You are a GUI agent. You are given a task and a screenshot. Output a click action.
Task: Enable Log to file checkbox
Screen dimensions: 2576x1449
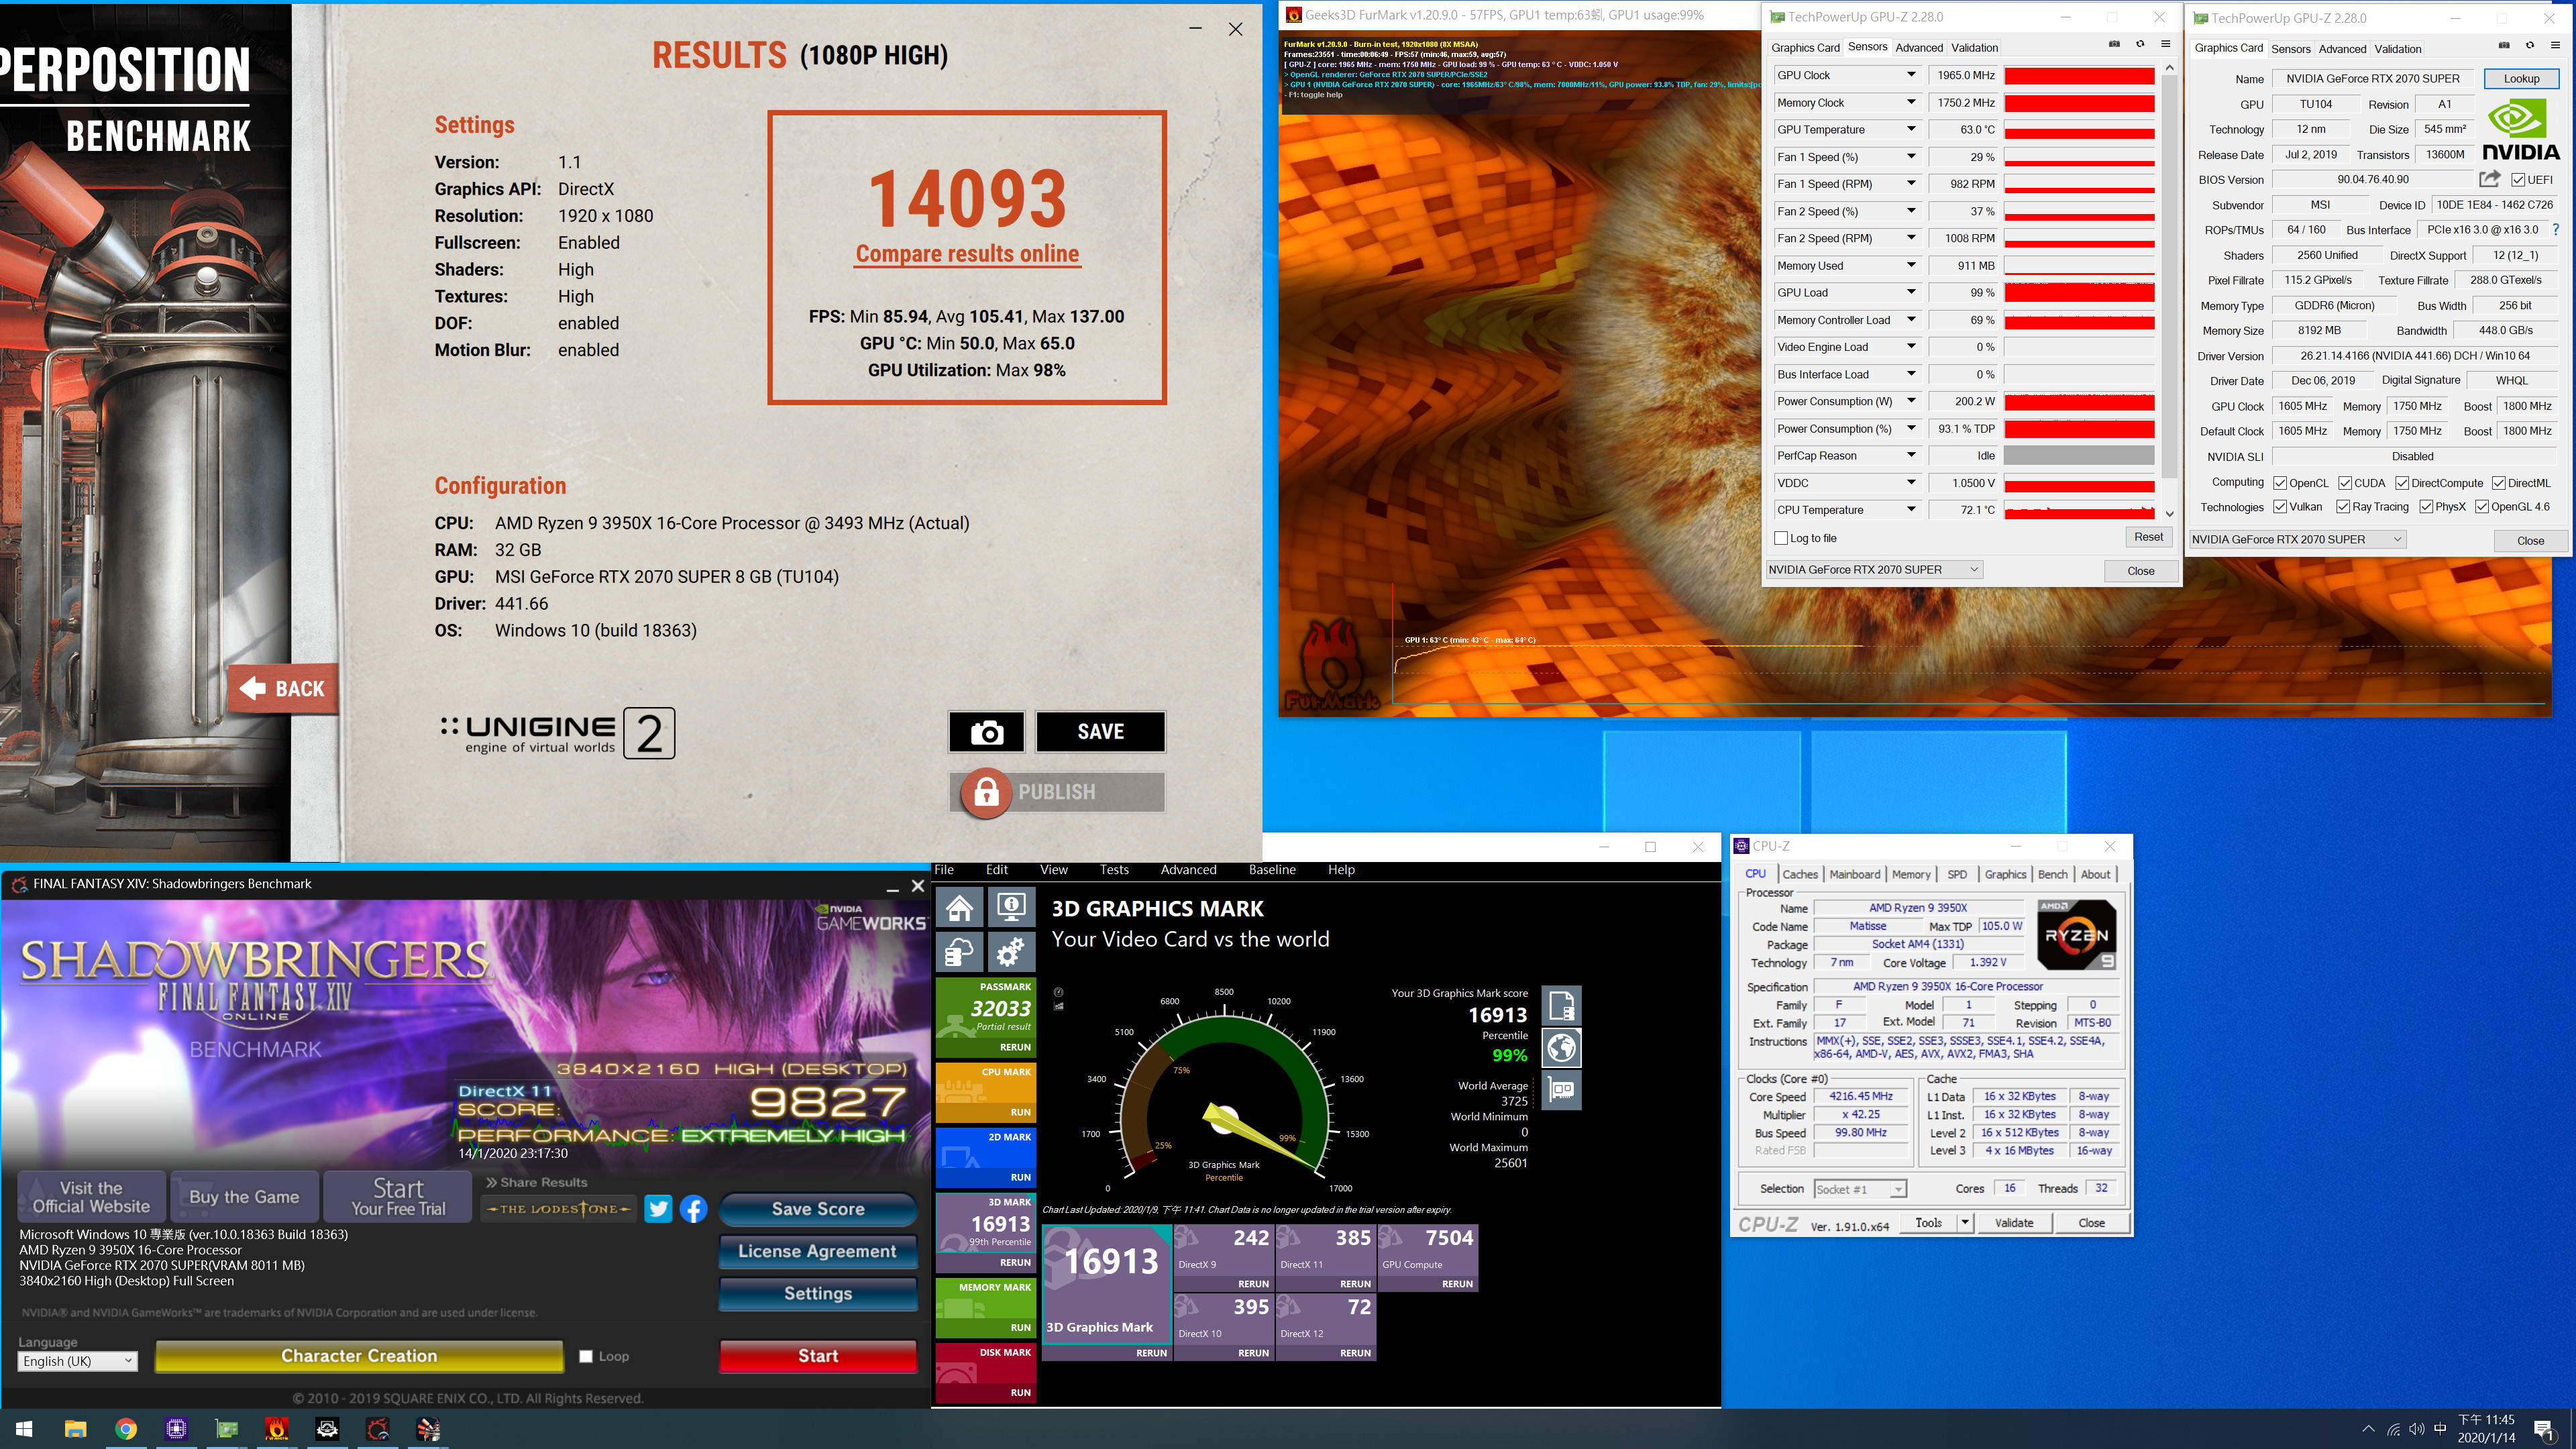pos(1781,538)
